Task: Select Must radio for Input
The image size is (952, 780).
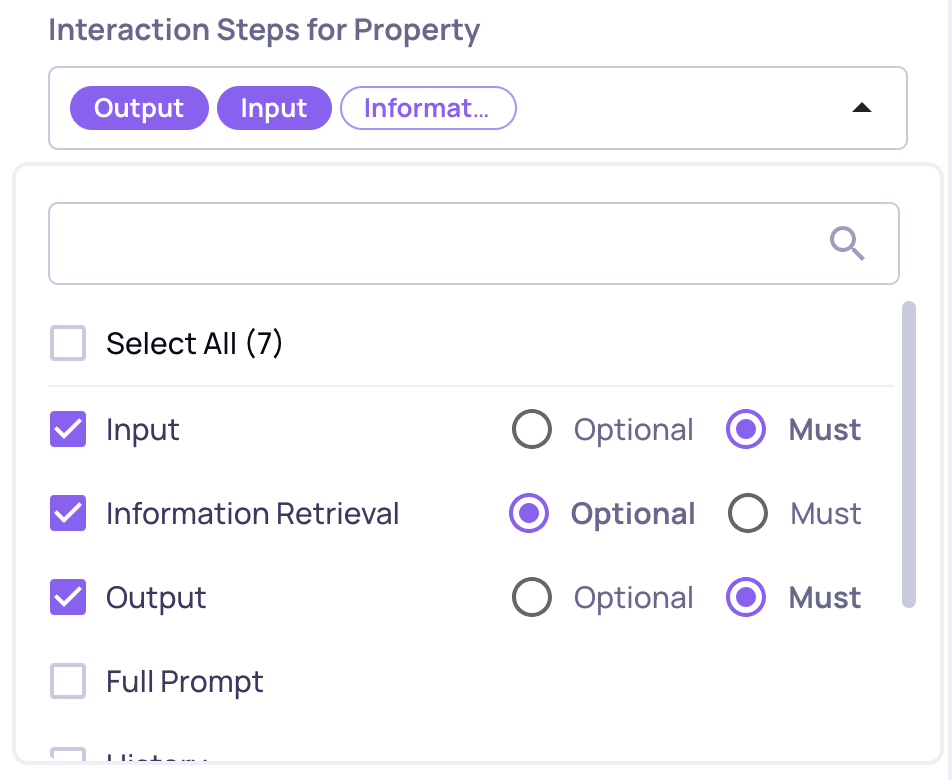Action: [x=746, y=430]
